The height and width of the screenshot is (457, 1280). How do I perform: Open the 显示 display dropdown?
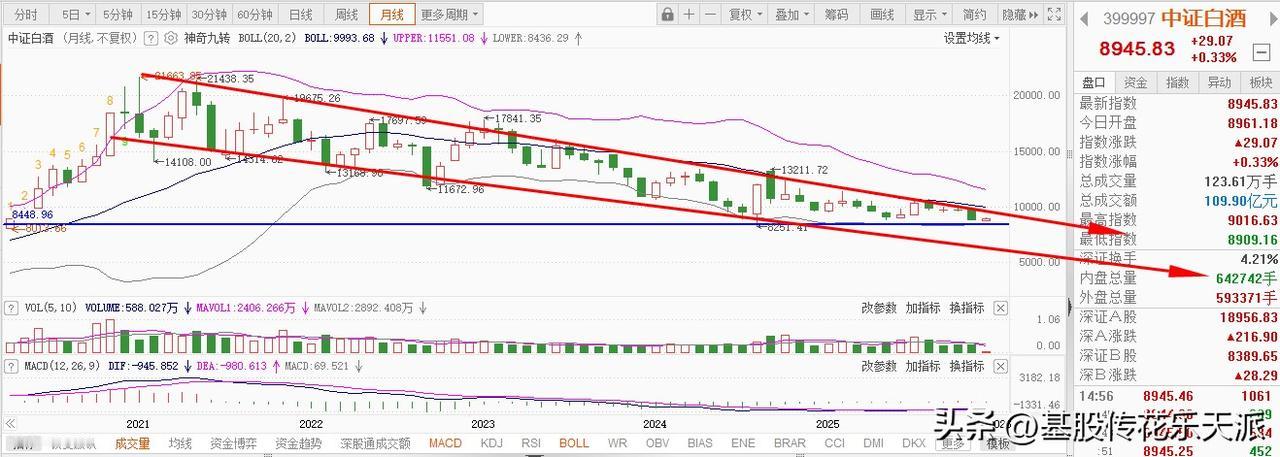point(931,14)
